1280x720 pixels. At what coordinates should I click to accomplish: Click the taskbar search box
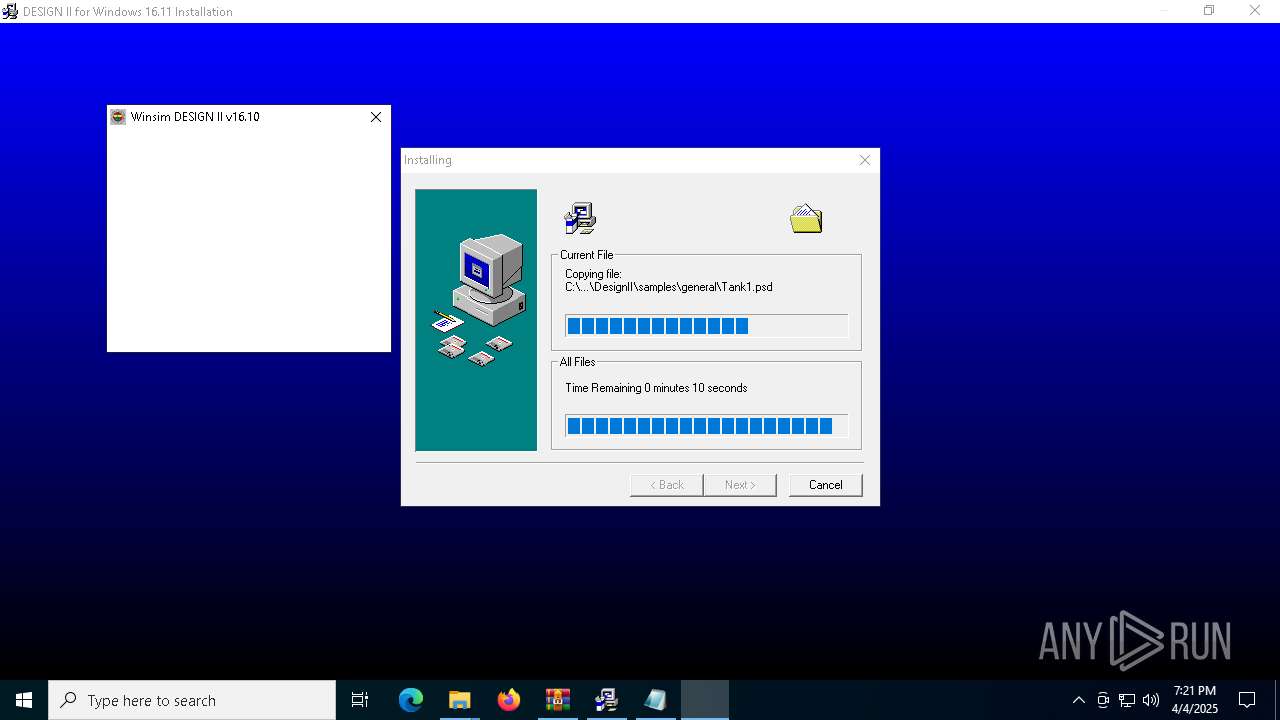coord(192,700)
